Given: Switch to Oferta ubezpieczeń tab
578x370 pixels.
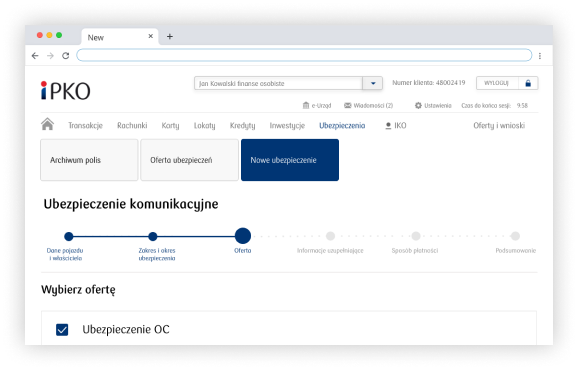Looking at the screenshot, I should [189, 160].
